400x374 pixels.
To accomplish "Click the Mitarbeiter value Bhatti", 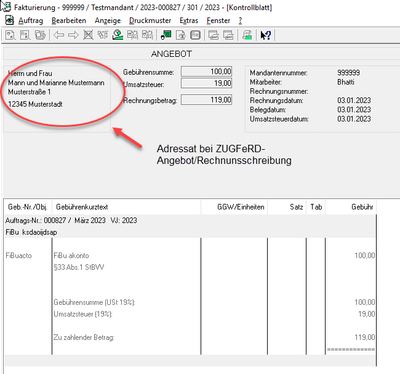I will point(346,82).
